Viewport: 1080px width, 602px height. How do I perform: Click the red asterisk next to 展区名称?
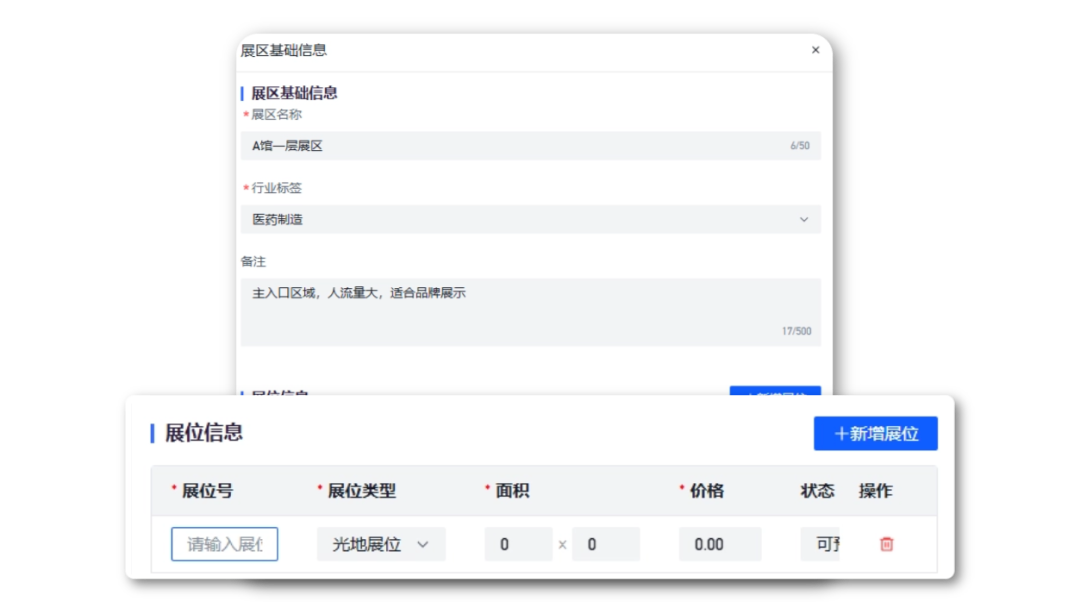tap(245, 114)
